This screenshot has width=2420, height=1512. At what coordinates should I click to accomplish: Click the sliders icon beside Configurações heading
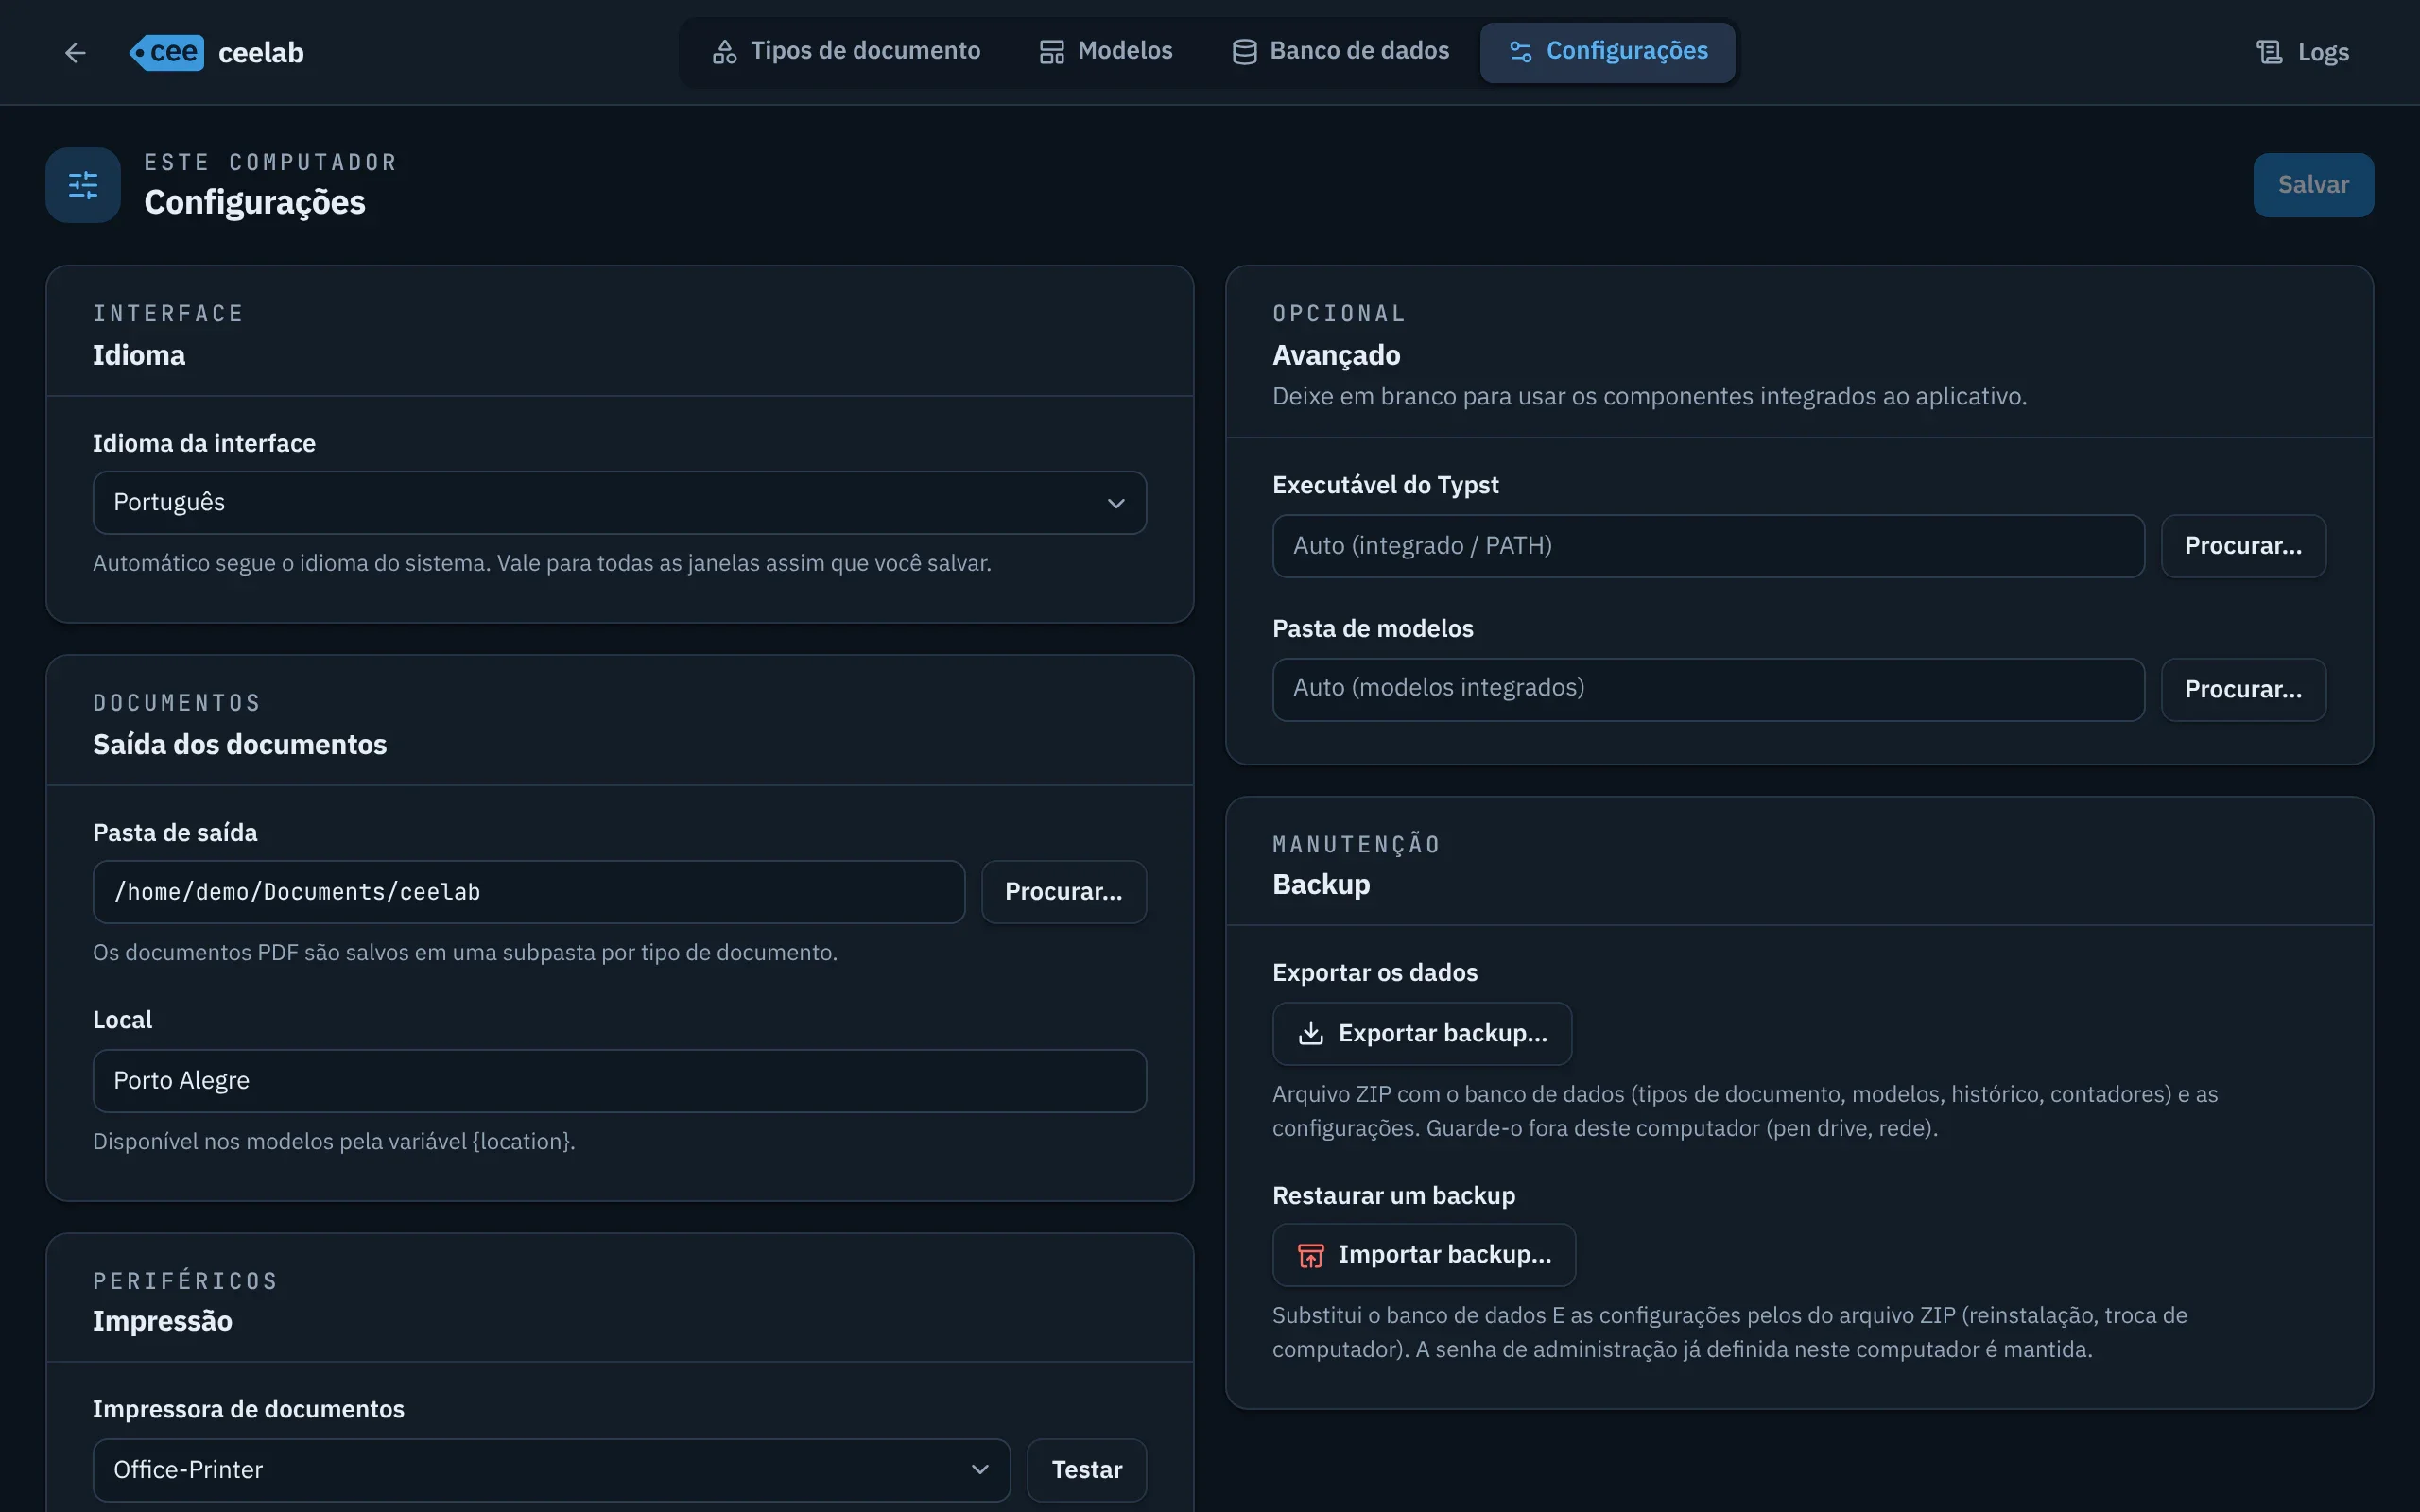click(x=83, y=185)
